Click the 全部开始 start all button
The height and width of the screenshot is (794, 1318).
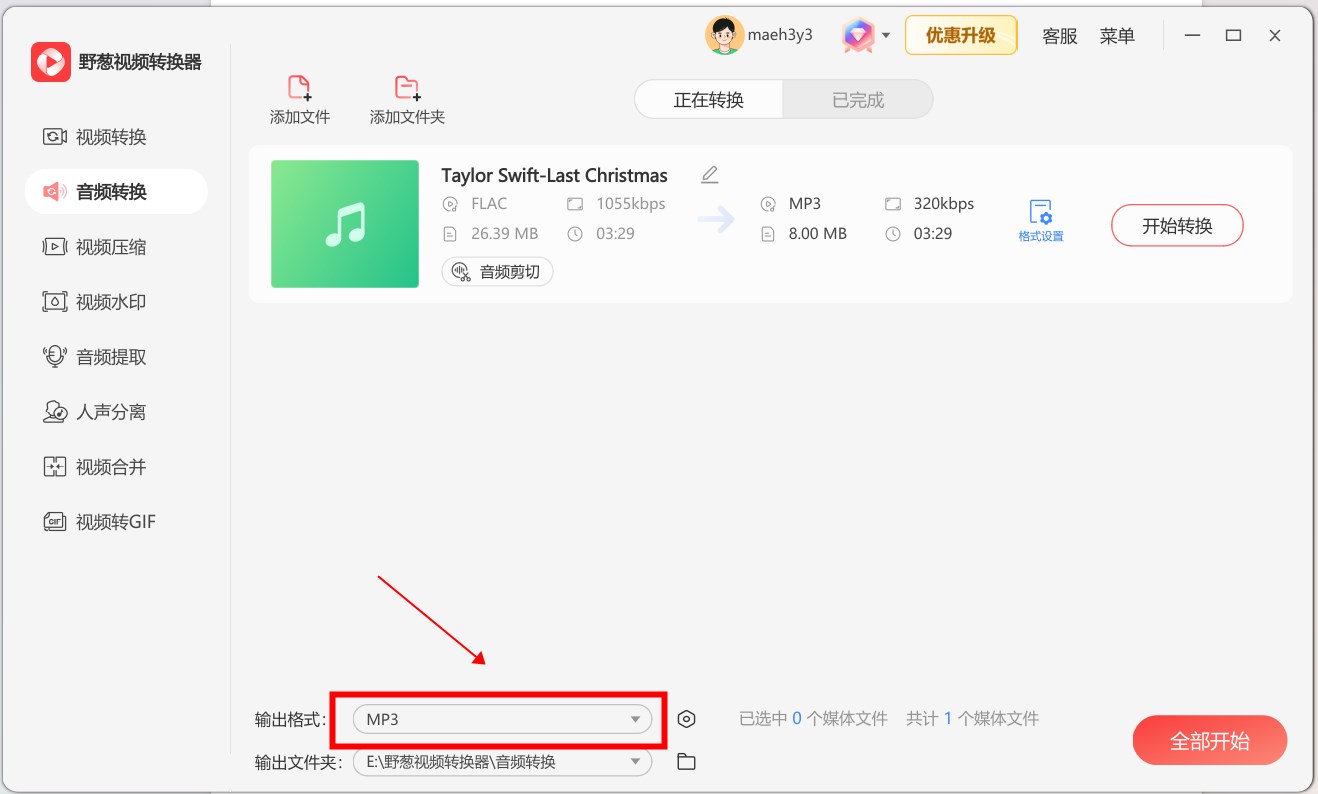pos(1210,741)
